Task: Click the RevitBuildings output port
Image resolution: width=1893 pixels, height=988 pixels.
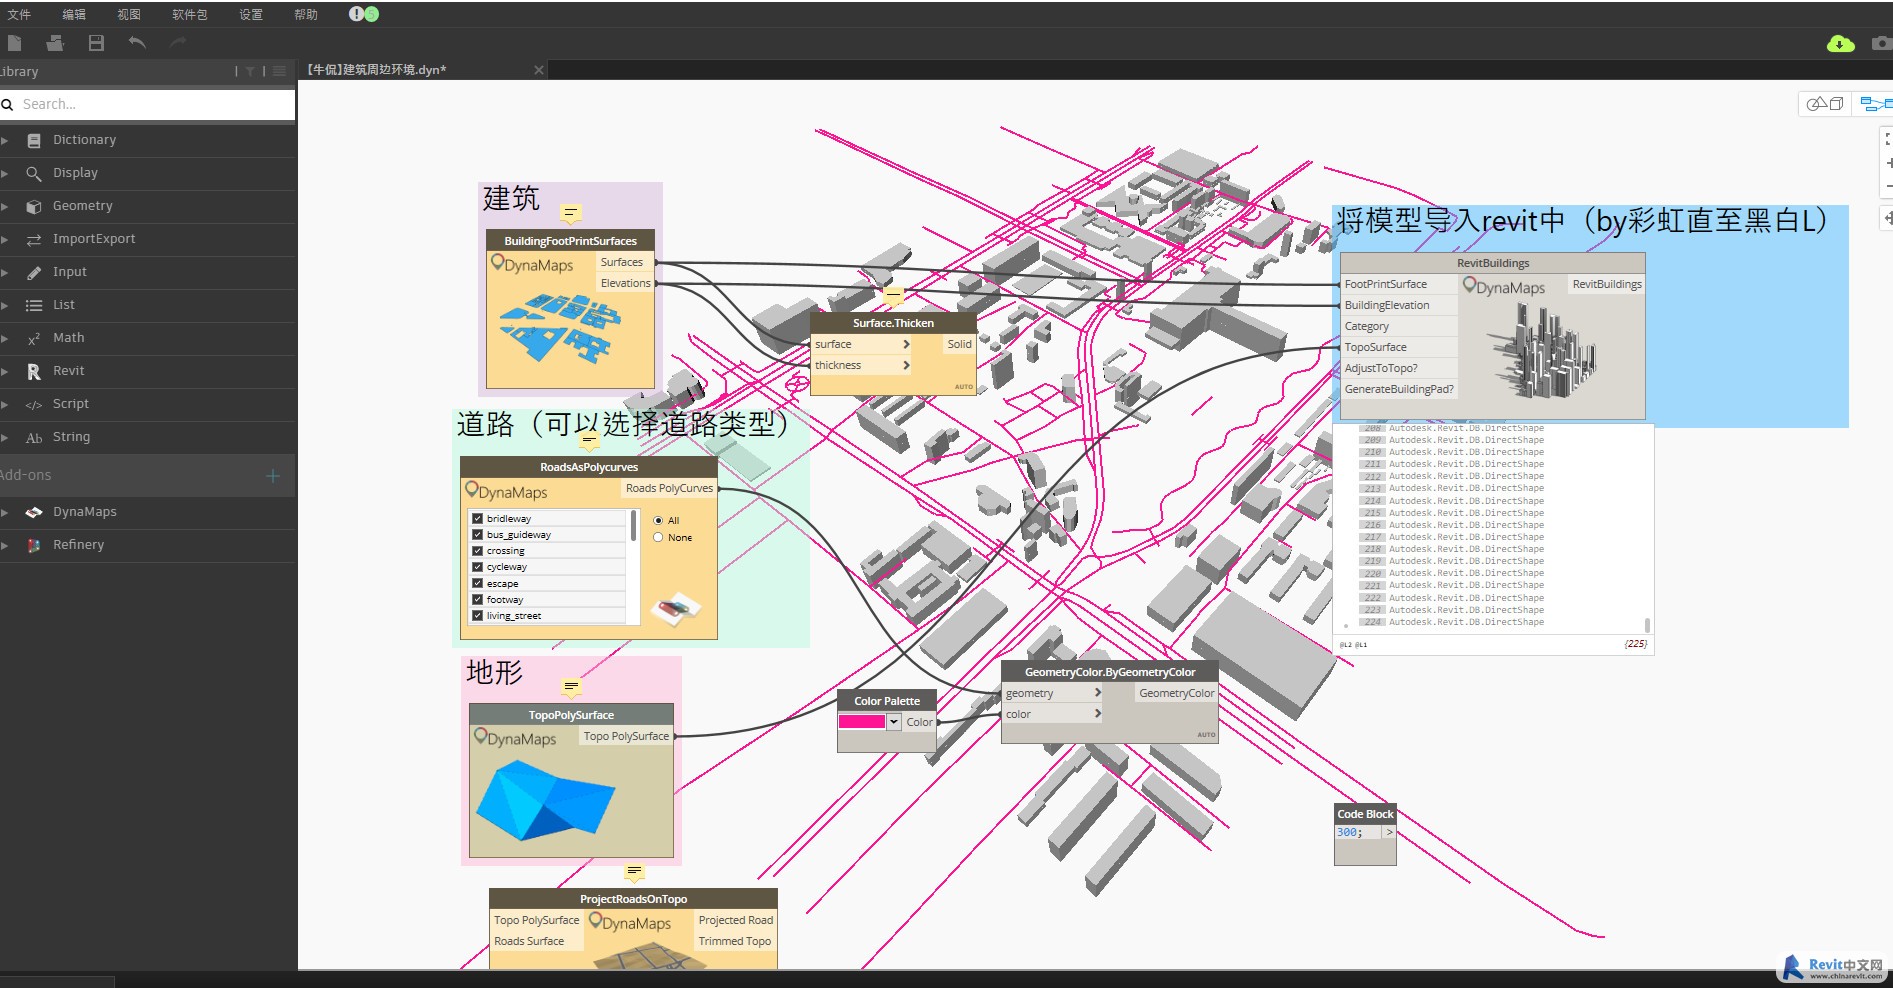Action: [x=1606, y=284]
